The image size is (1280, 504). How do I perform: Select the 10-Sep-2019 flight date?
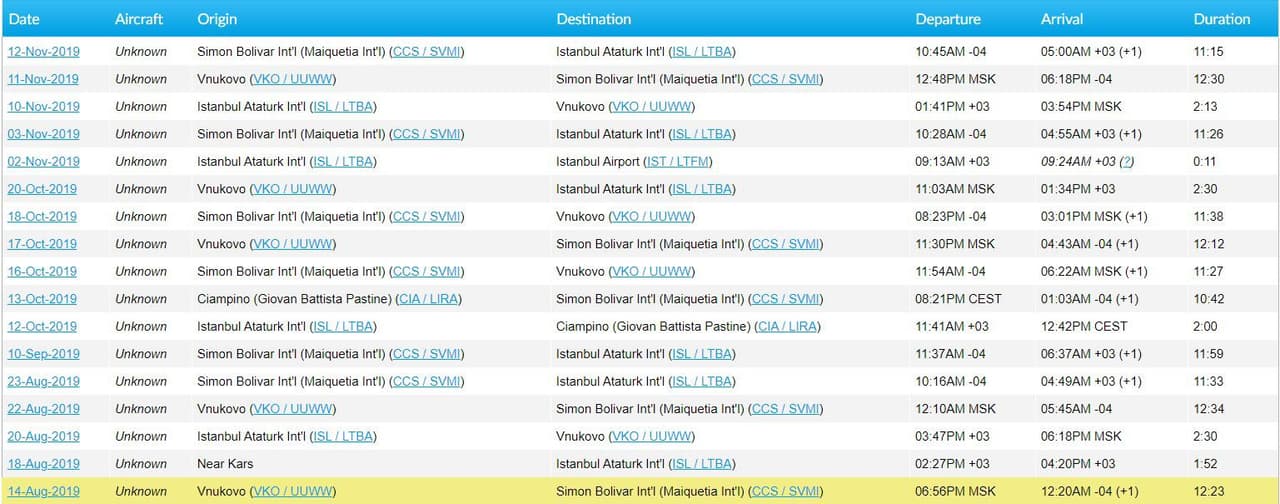point(43,354)
